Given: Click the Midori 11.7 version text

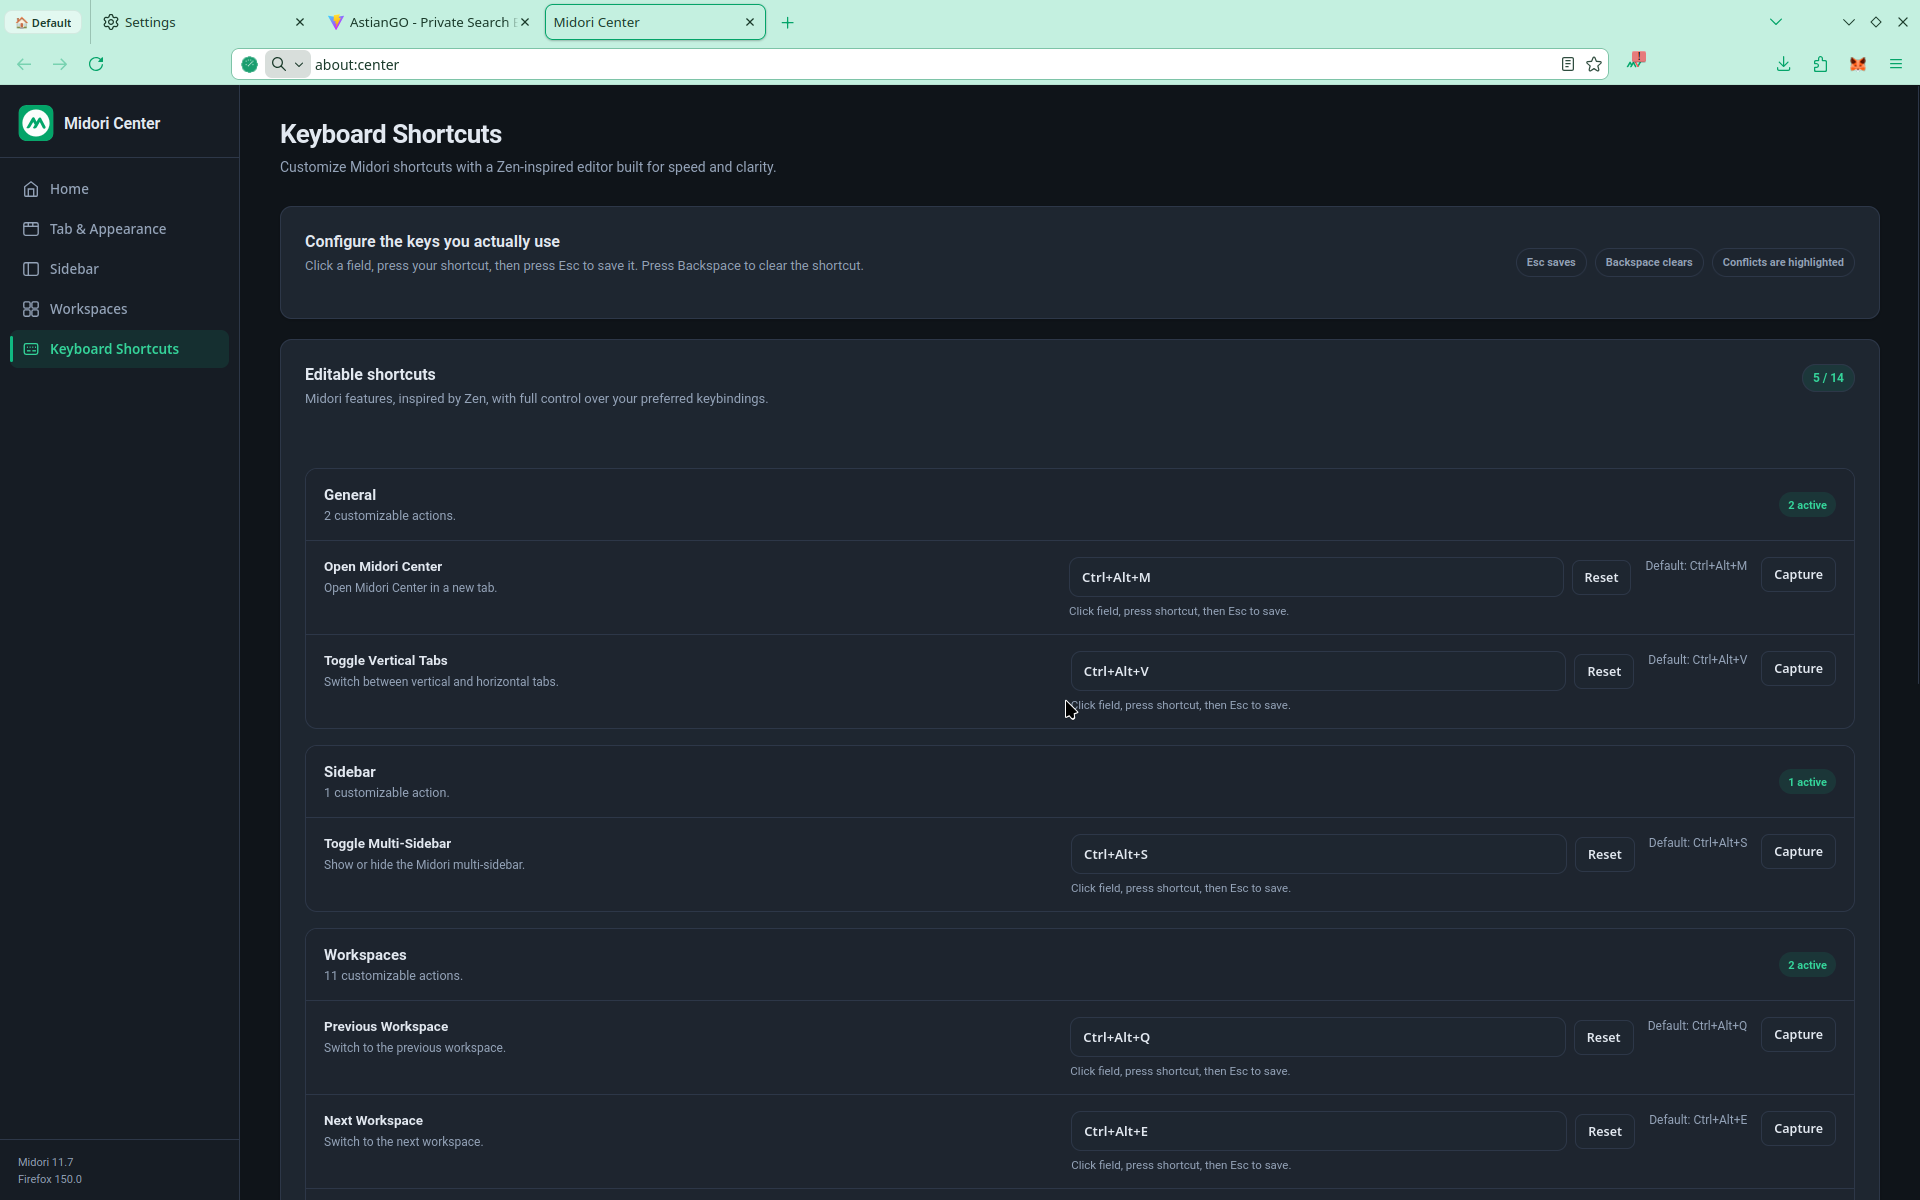Looking at the screenshot, I should (x=45, y=1162).
